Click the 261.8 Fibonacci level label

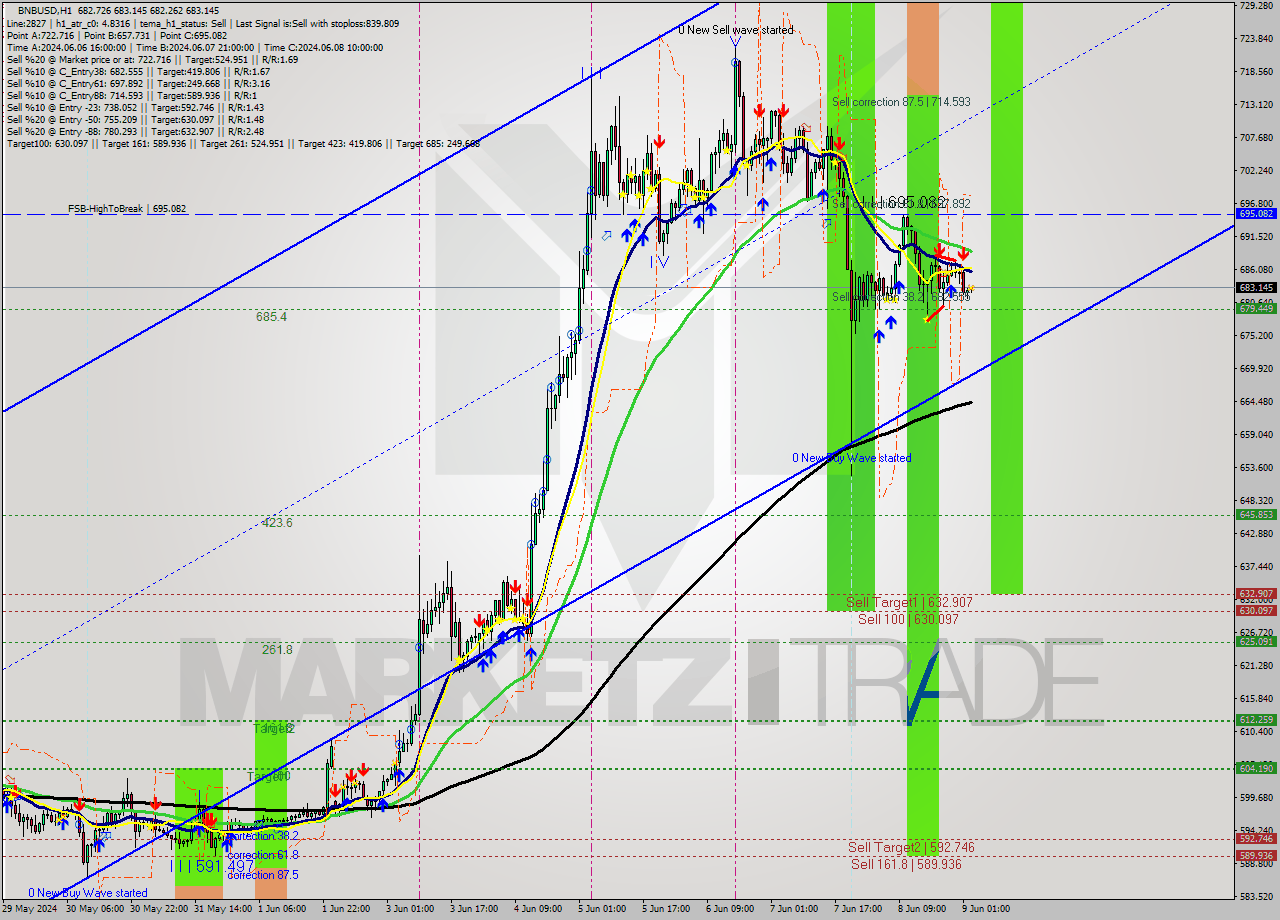point(277,649)
